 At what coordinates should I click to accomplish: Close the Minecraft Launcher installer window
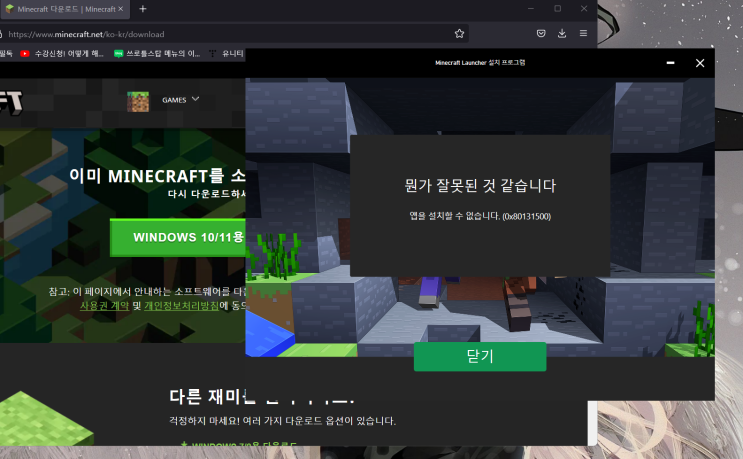point(700,63)
